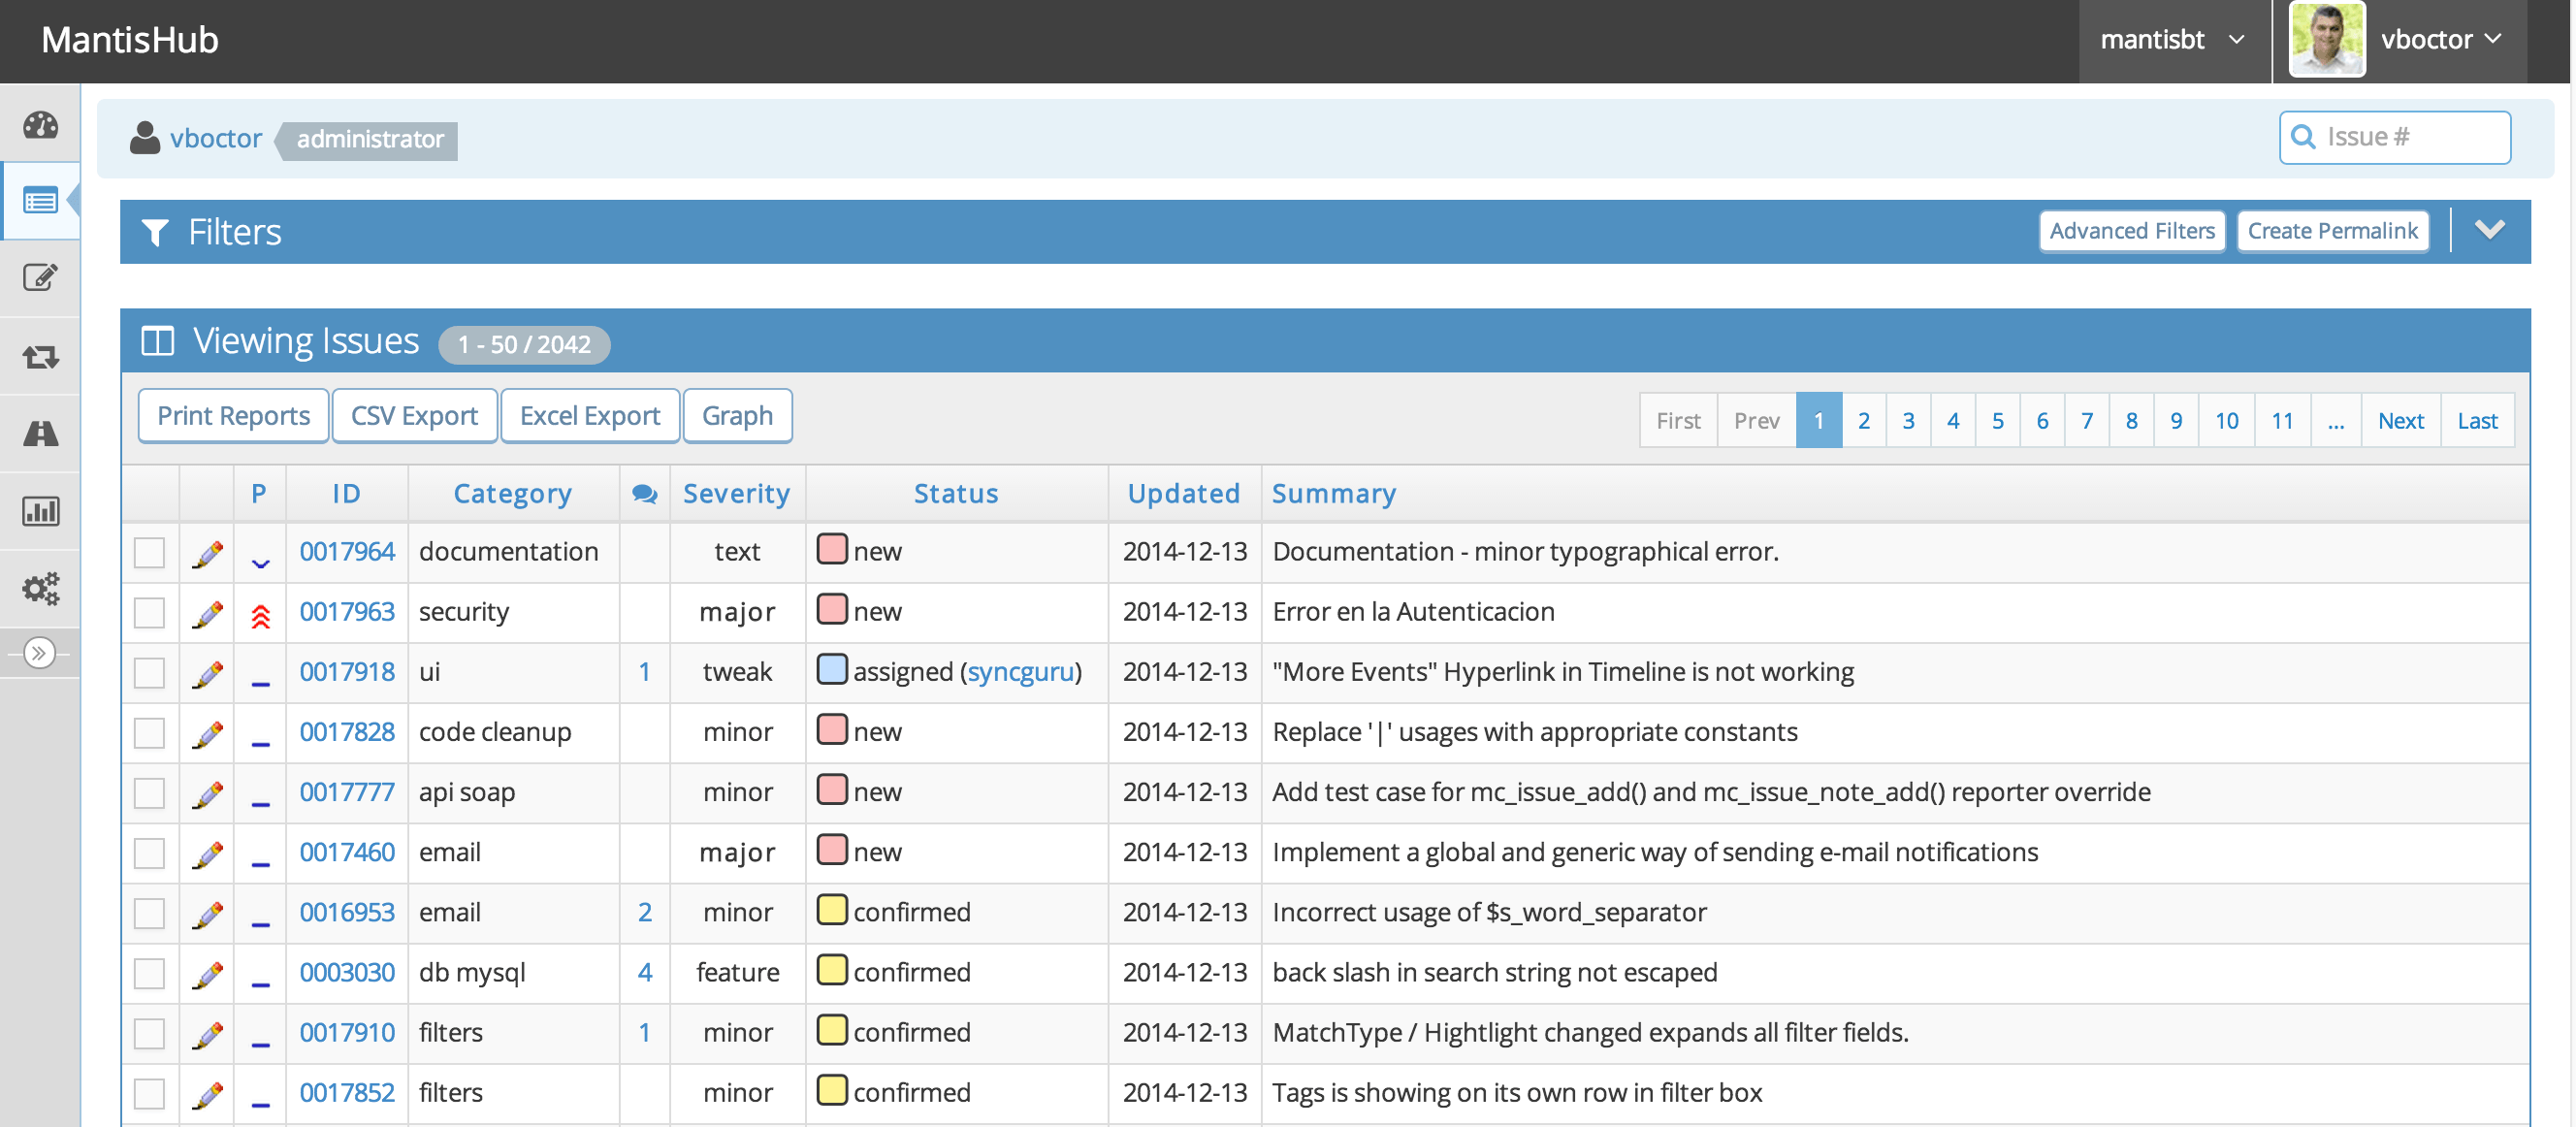
Task: Open the Roadmap road sidebar icon
Action: (40, 434)
